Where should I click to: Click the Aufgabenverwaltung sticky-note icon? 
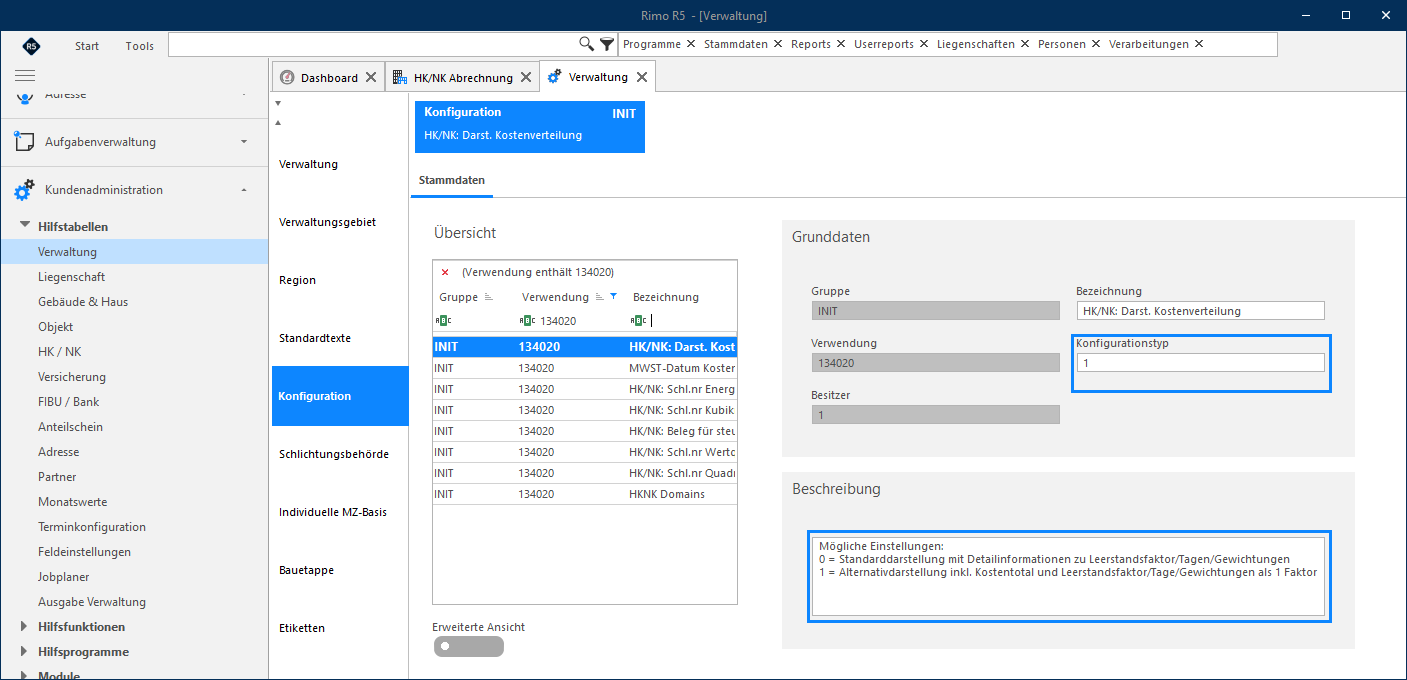click(x=25, y=142)
